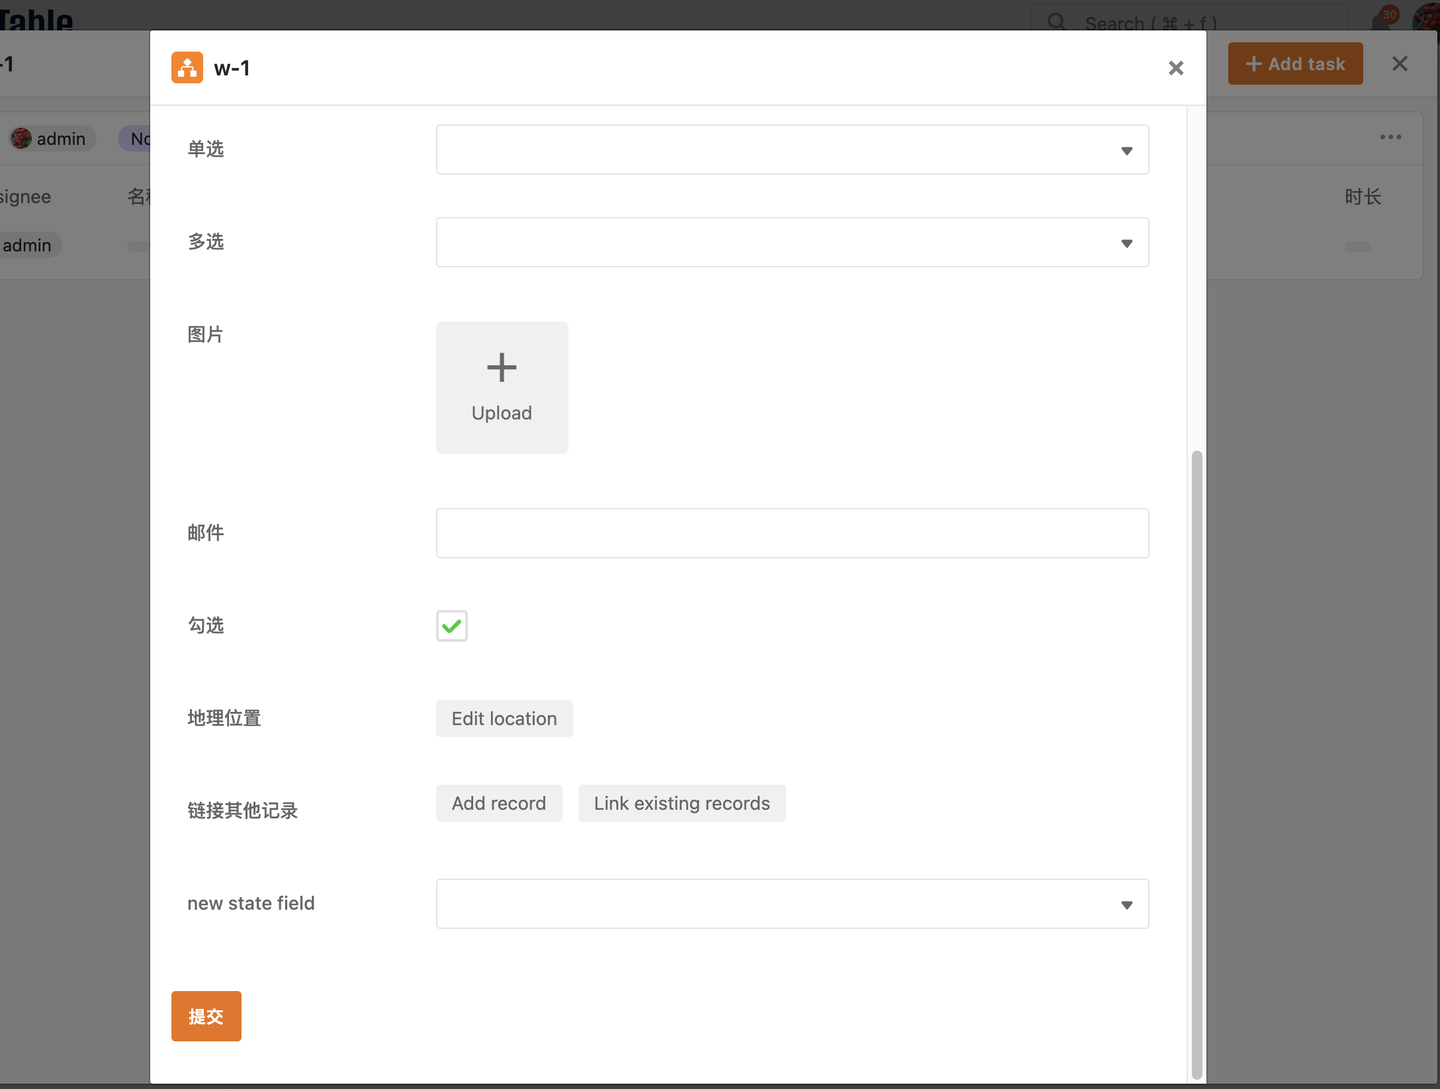Open the Upload image picker via plus icon
Viewport: 1440px width, 1089px height.
pyautogui.click(x=501, y=367)
